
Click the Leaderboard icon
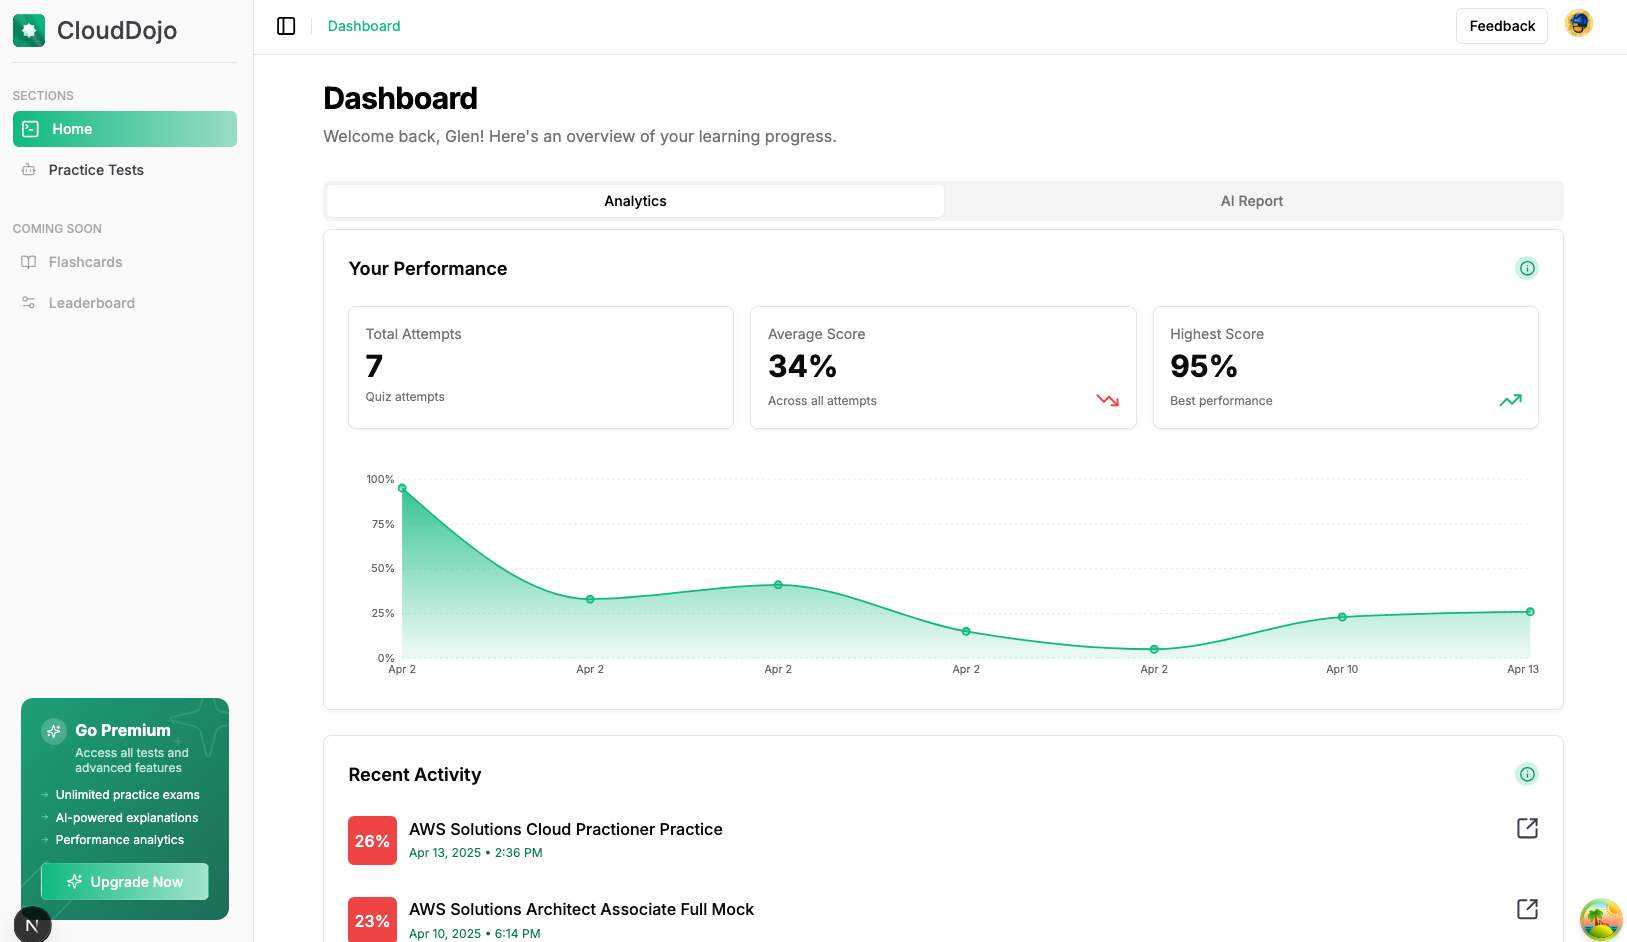click(x=28, y=303)
